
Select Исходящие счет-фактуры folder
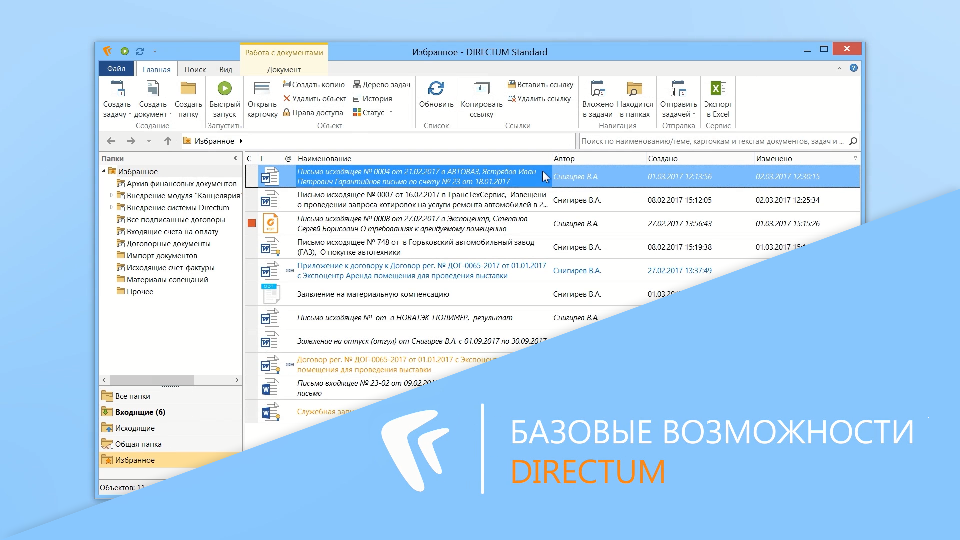pos(165,268)
